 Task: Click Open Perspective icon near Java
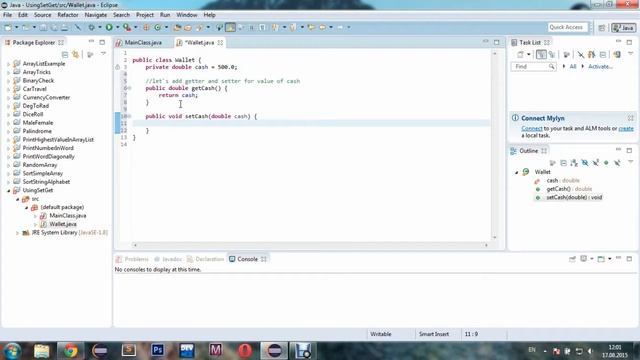coord(602,28)
